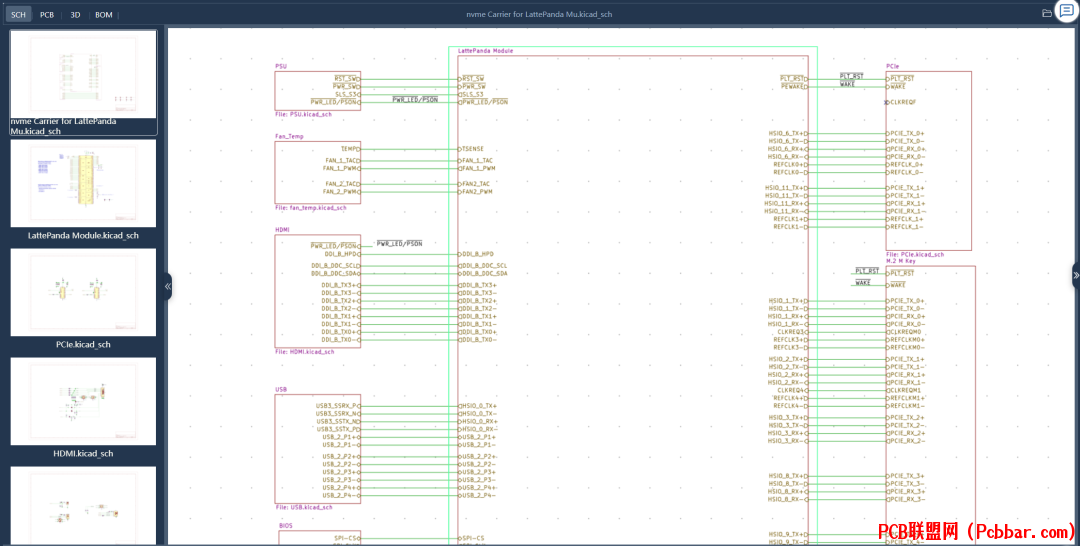Switch to the BOM tab
1080x546 pixels.
point(104,14)
